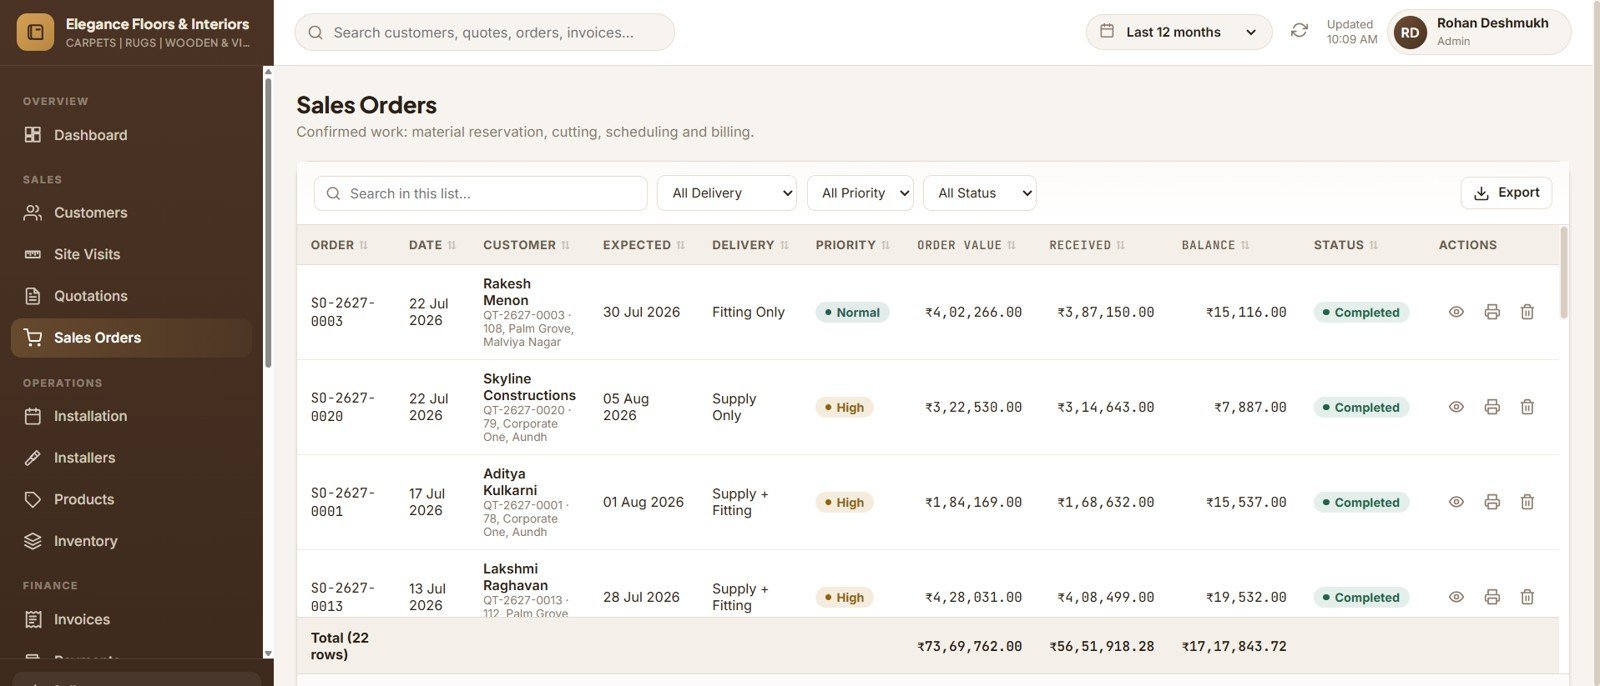The image size is (1600, 686).
Task: Open Dashboard in the sidebar
Action: [131, 135]
